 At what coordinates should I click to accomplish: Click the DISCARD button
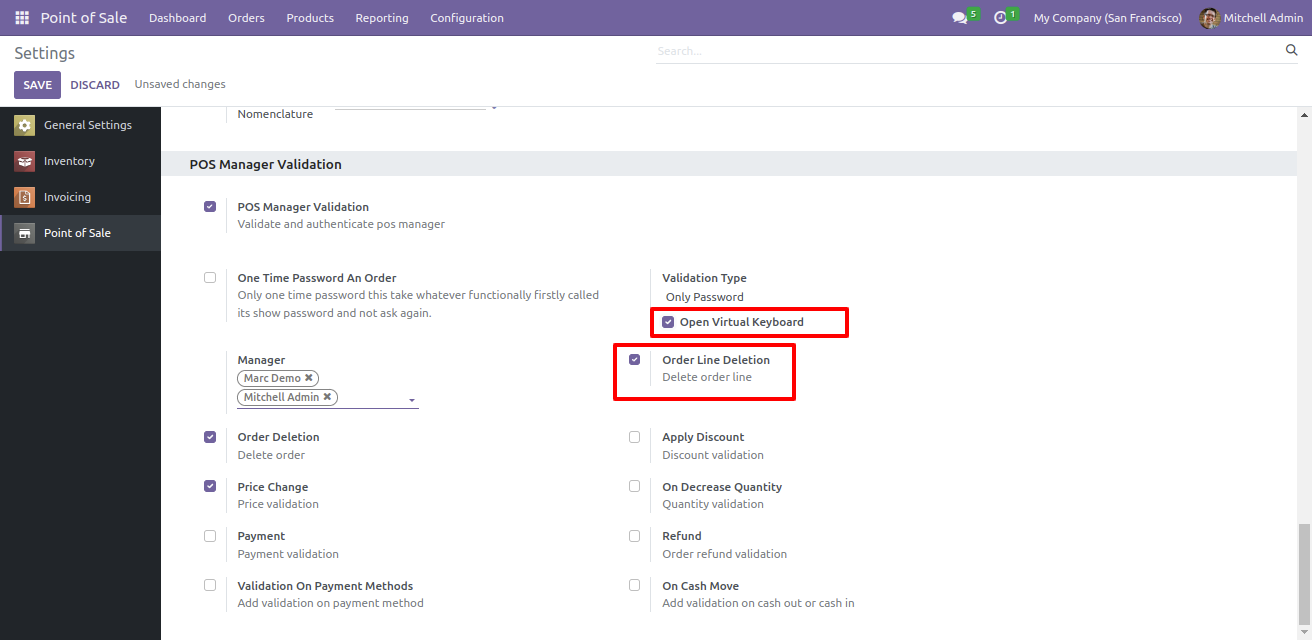click(x=95, y=85)
